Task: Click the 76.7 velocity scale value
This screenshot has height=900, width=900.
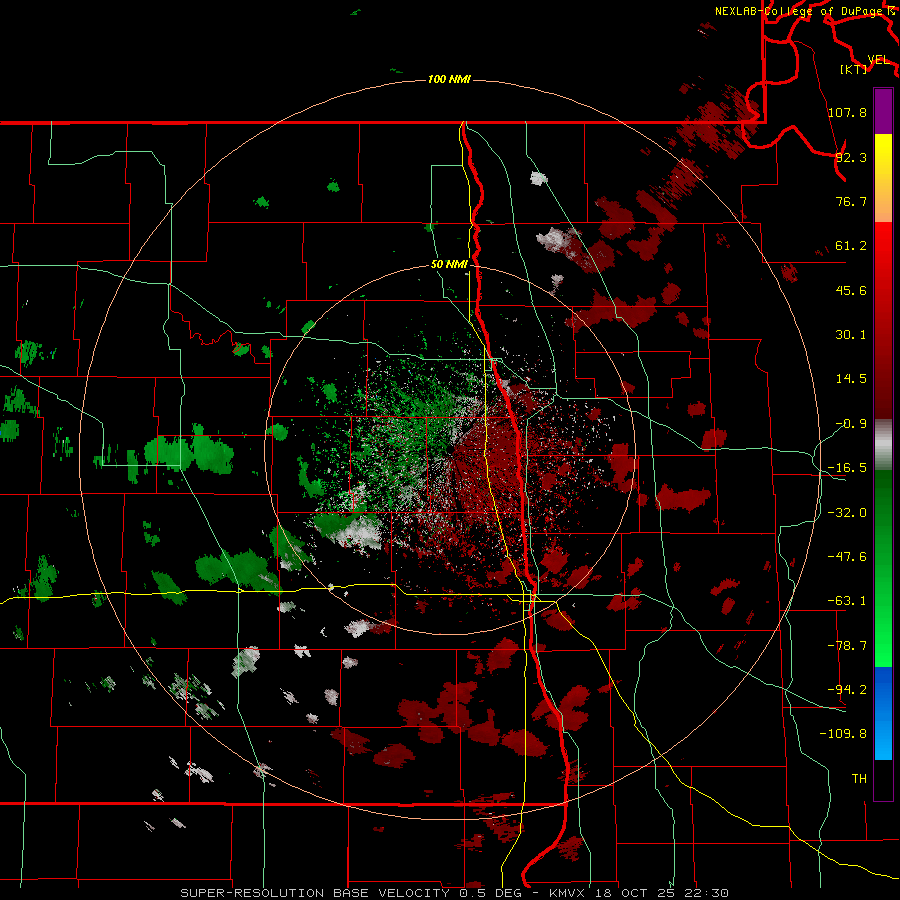Action: pyautogui.click(x=851, y=201)
